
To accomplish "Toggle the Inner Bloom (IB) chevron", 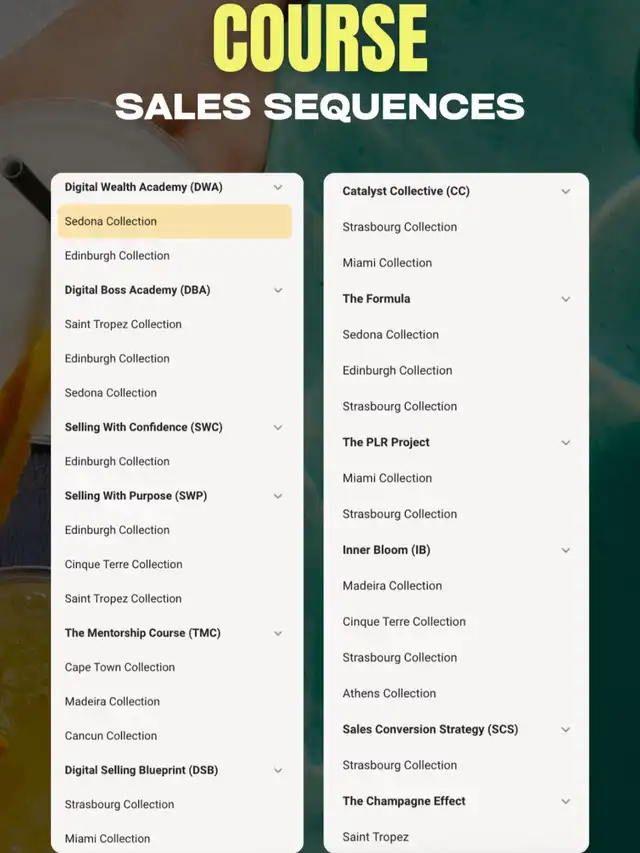I will (566, 551).
